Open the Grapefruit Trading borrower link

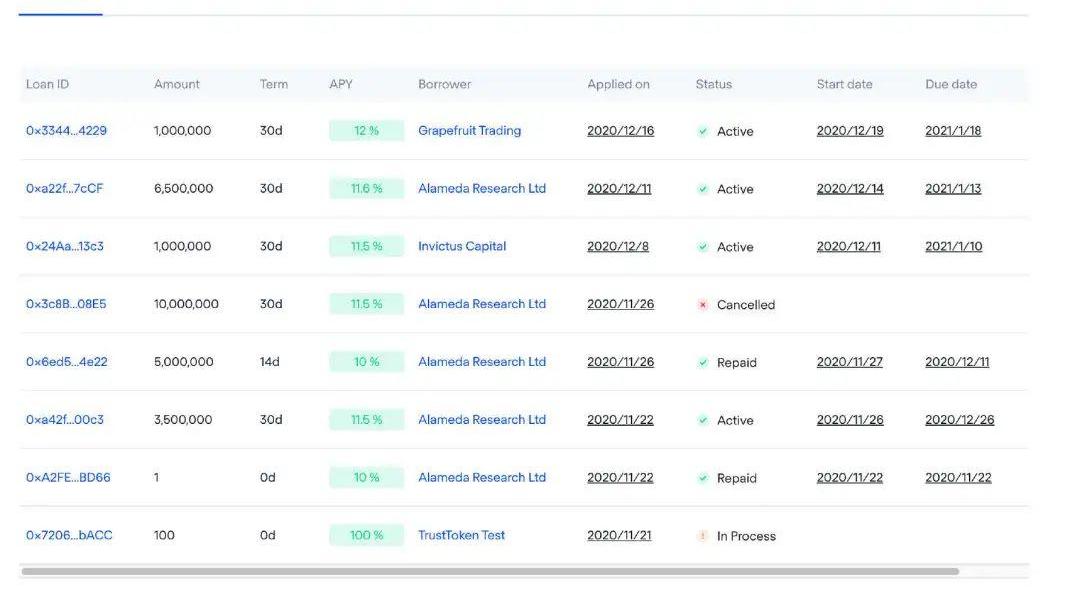(469, 131)
